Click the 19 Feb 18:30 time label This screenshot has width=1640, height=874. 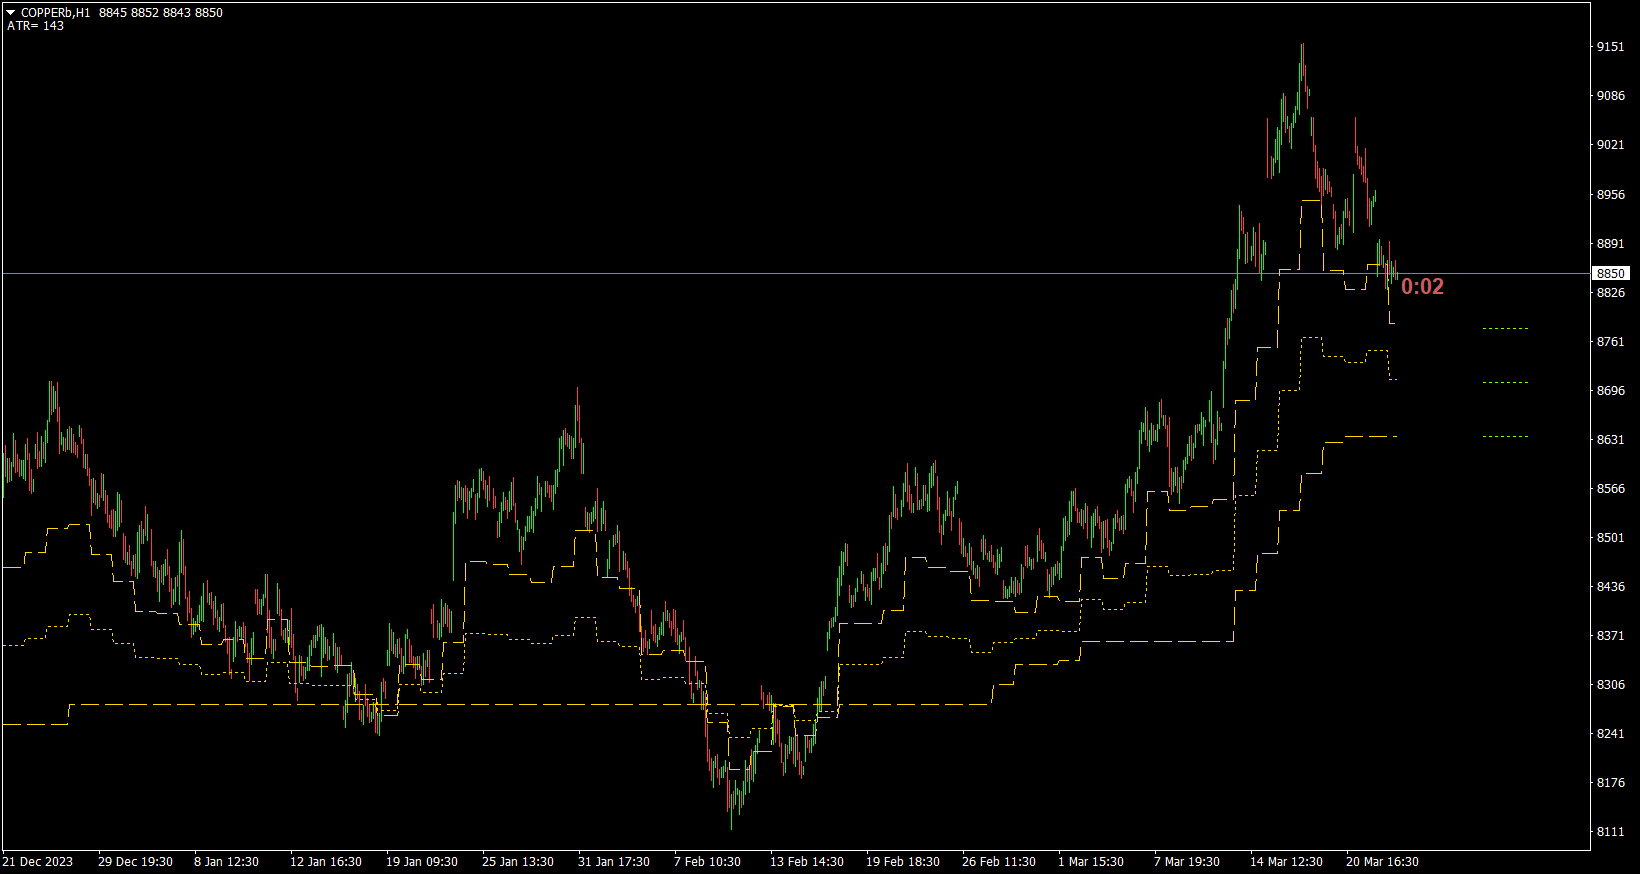coord(903,862)
